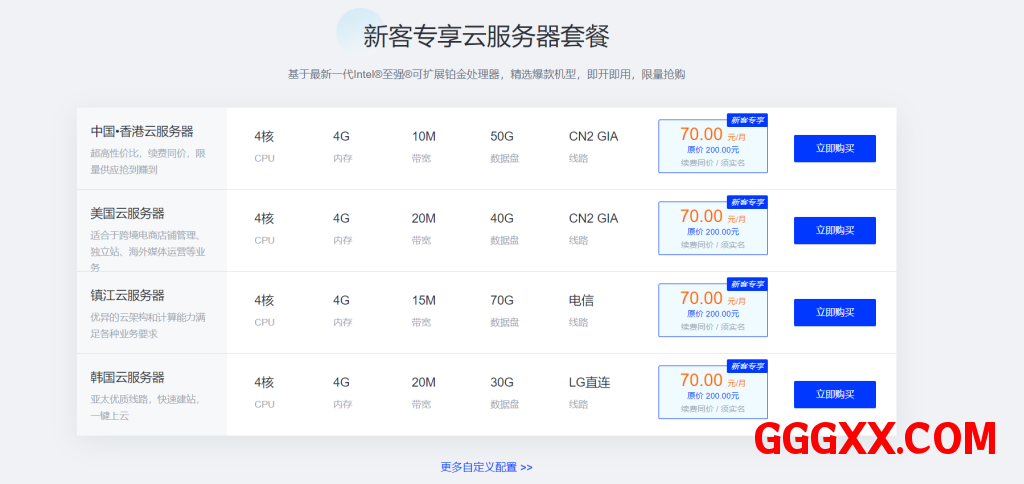
Task: Tap 新客专享 badge in the 韩国云服务器 row
Action: pos(746,366)
